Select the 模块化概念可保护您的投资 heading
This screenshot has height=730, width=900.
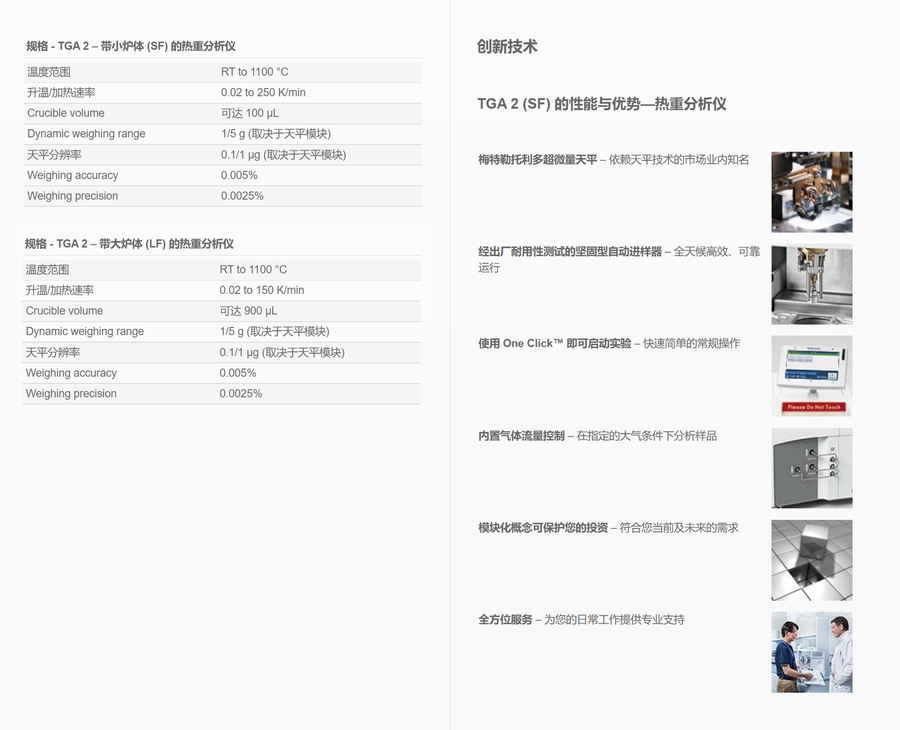click(543, 527)
